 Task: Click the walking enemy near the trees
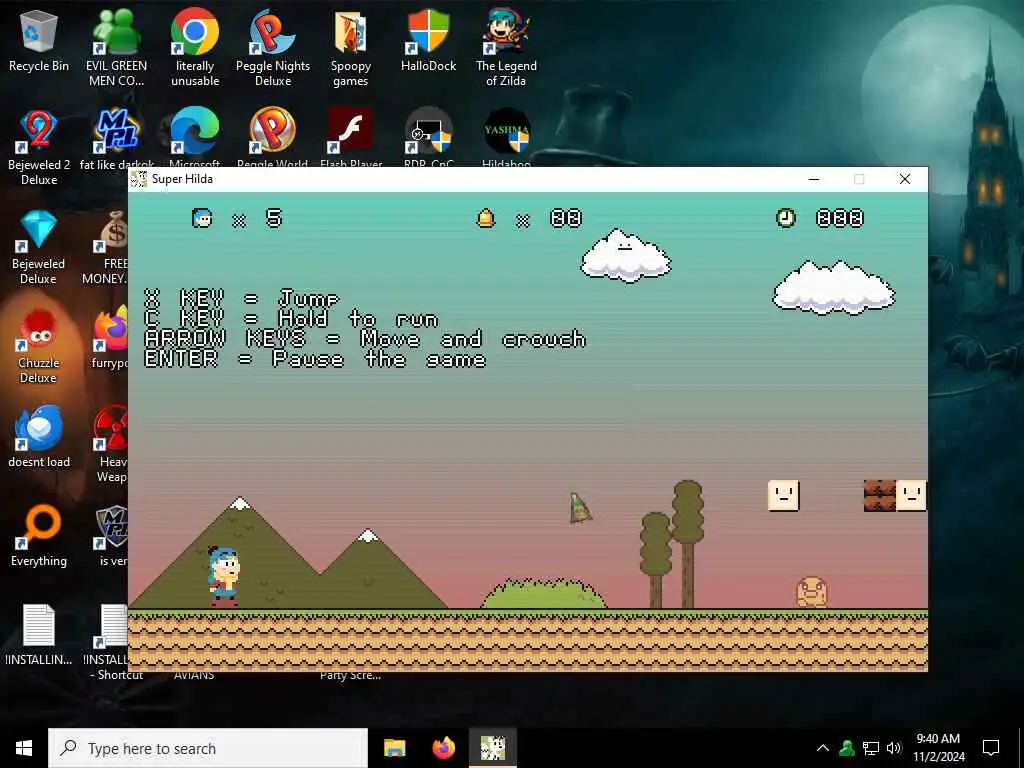(x=812, y=592)
